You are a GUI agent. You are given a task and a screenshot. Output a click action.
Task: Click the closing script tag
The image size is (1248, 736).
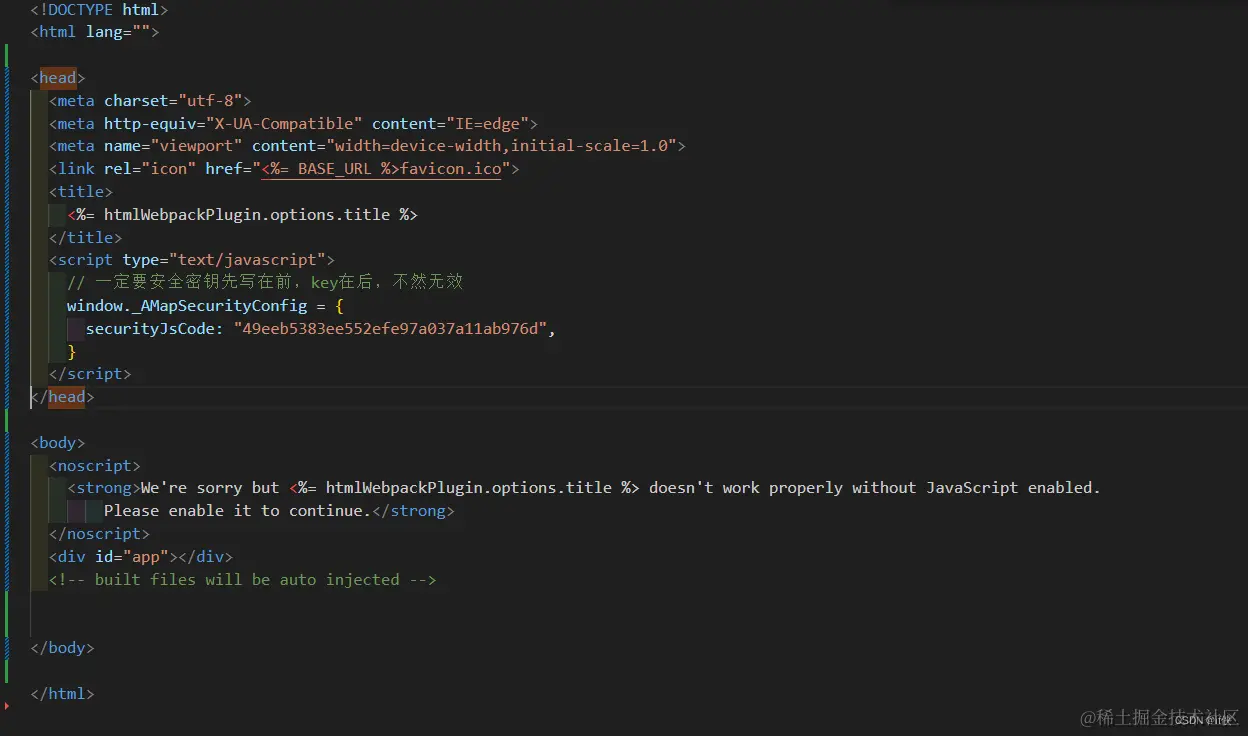pos(90,374)
